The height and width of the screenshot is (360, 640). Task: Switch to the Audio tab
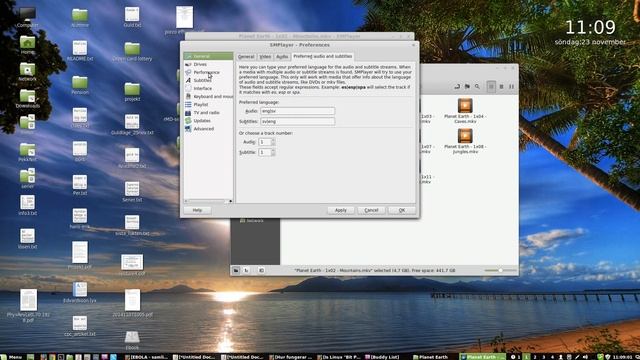coord(282,57)
